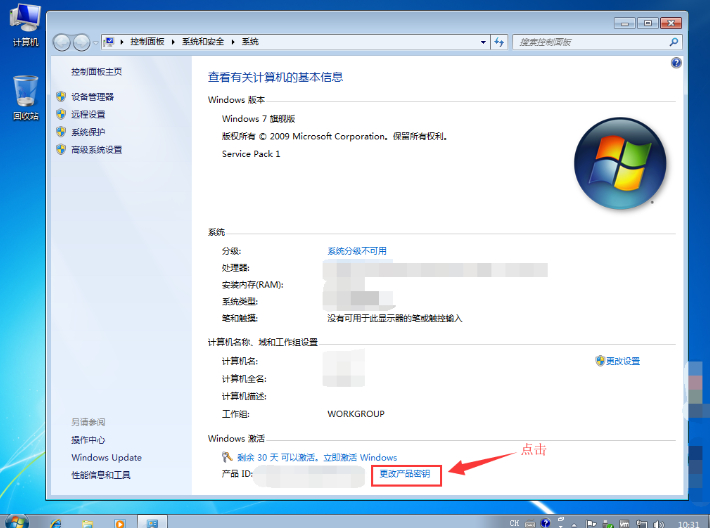Select the 控制面板 breadcrumb
Screen dimensions: 710x528
pos(147,42)
